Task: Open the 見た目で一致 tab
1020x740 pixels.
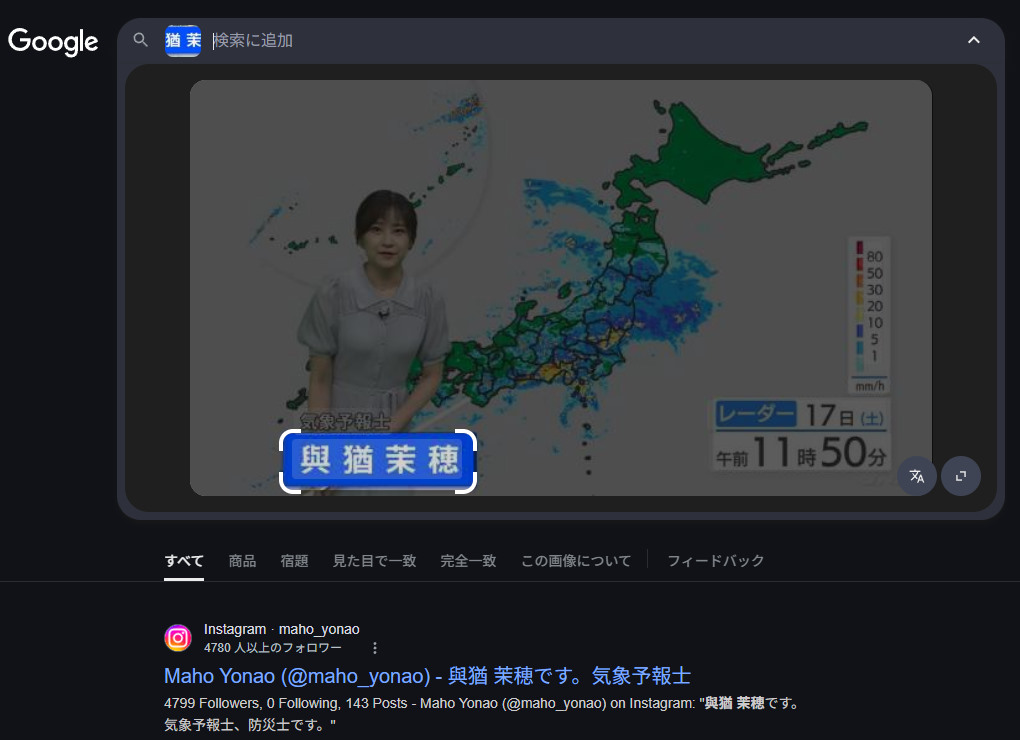Action: (374, 561)
